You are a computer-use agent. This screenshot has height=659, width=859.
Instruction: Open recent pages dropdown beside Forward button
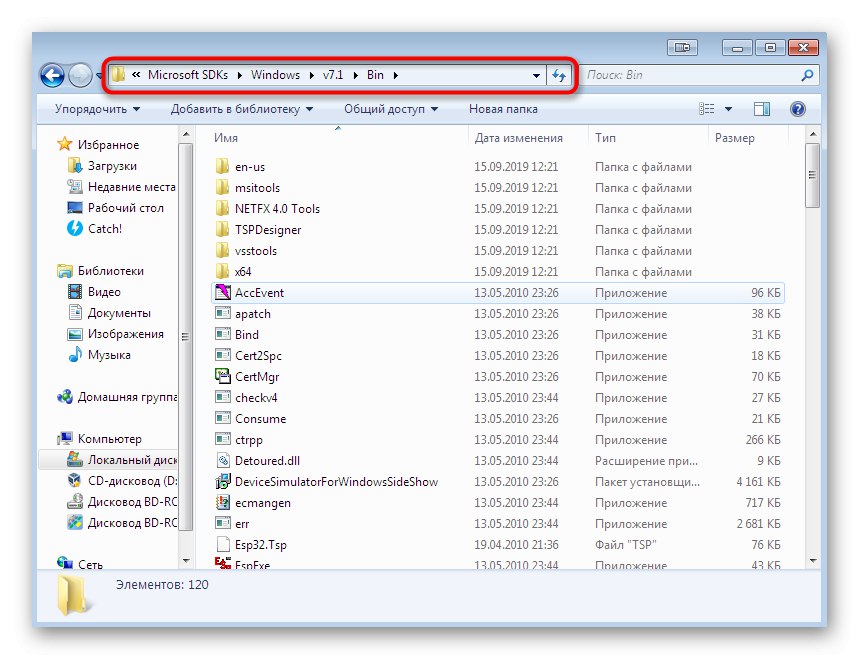[99, 76]
